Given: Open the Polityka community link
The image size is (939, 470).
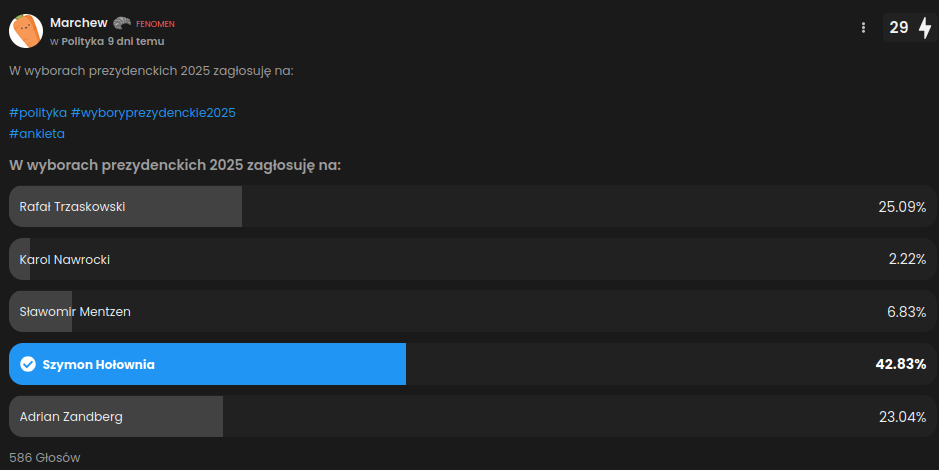Looking at the screenshot, I should pyautogui.click(x=82, y=41).
